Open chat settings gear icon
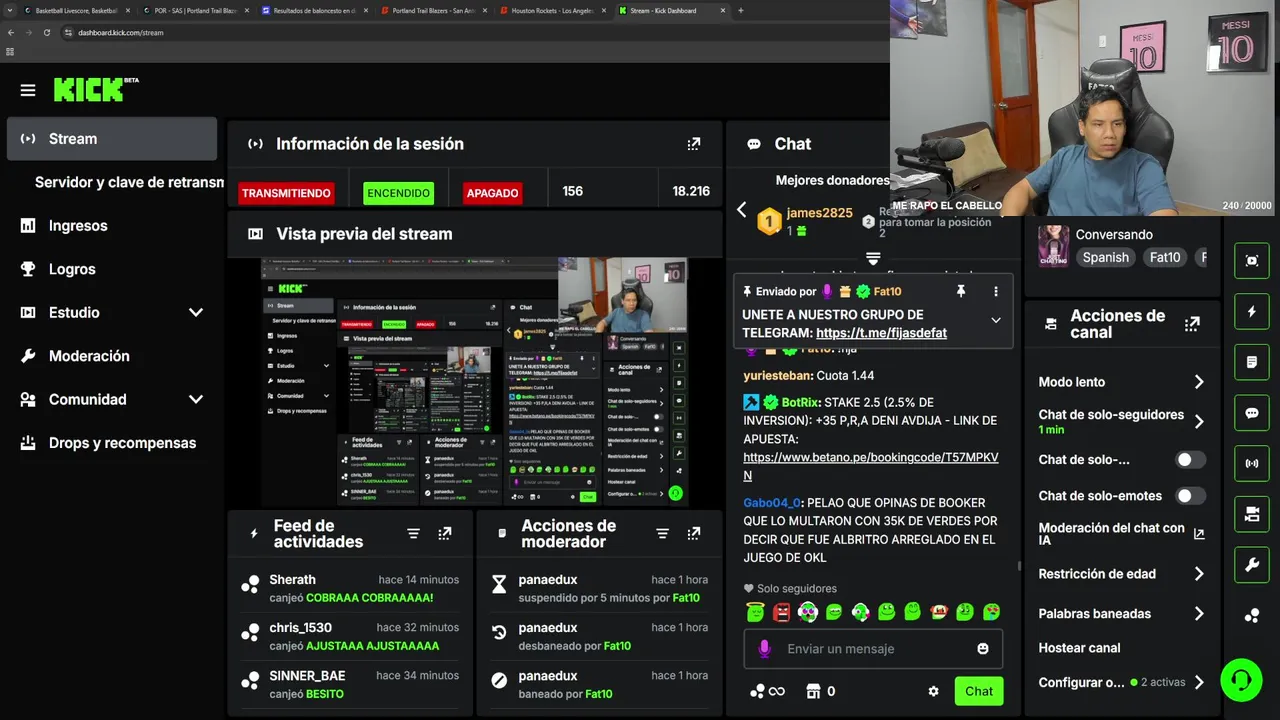Screen dimensions: 1280x720 pos(933,691)
